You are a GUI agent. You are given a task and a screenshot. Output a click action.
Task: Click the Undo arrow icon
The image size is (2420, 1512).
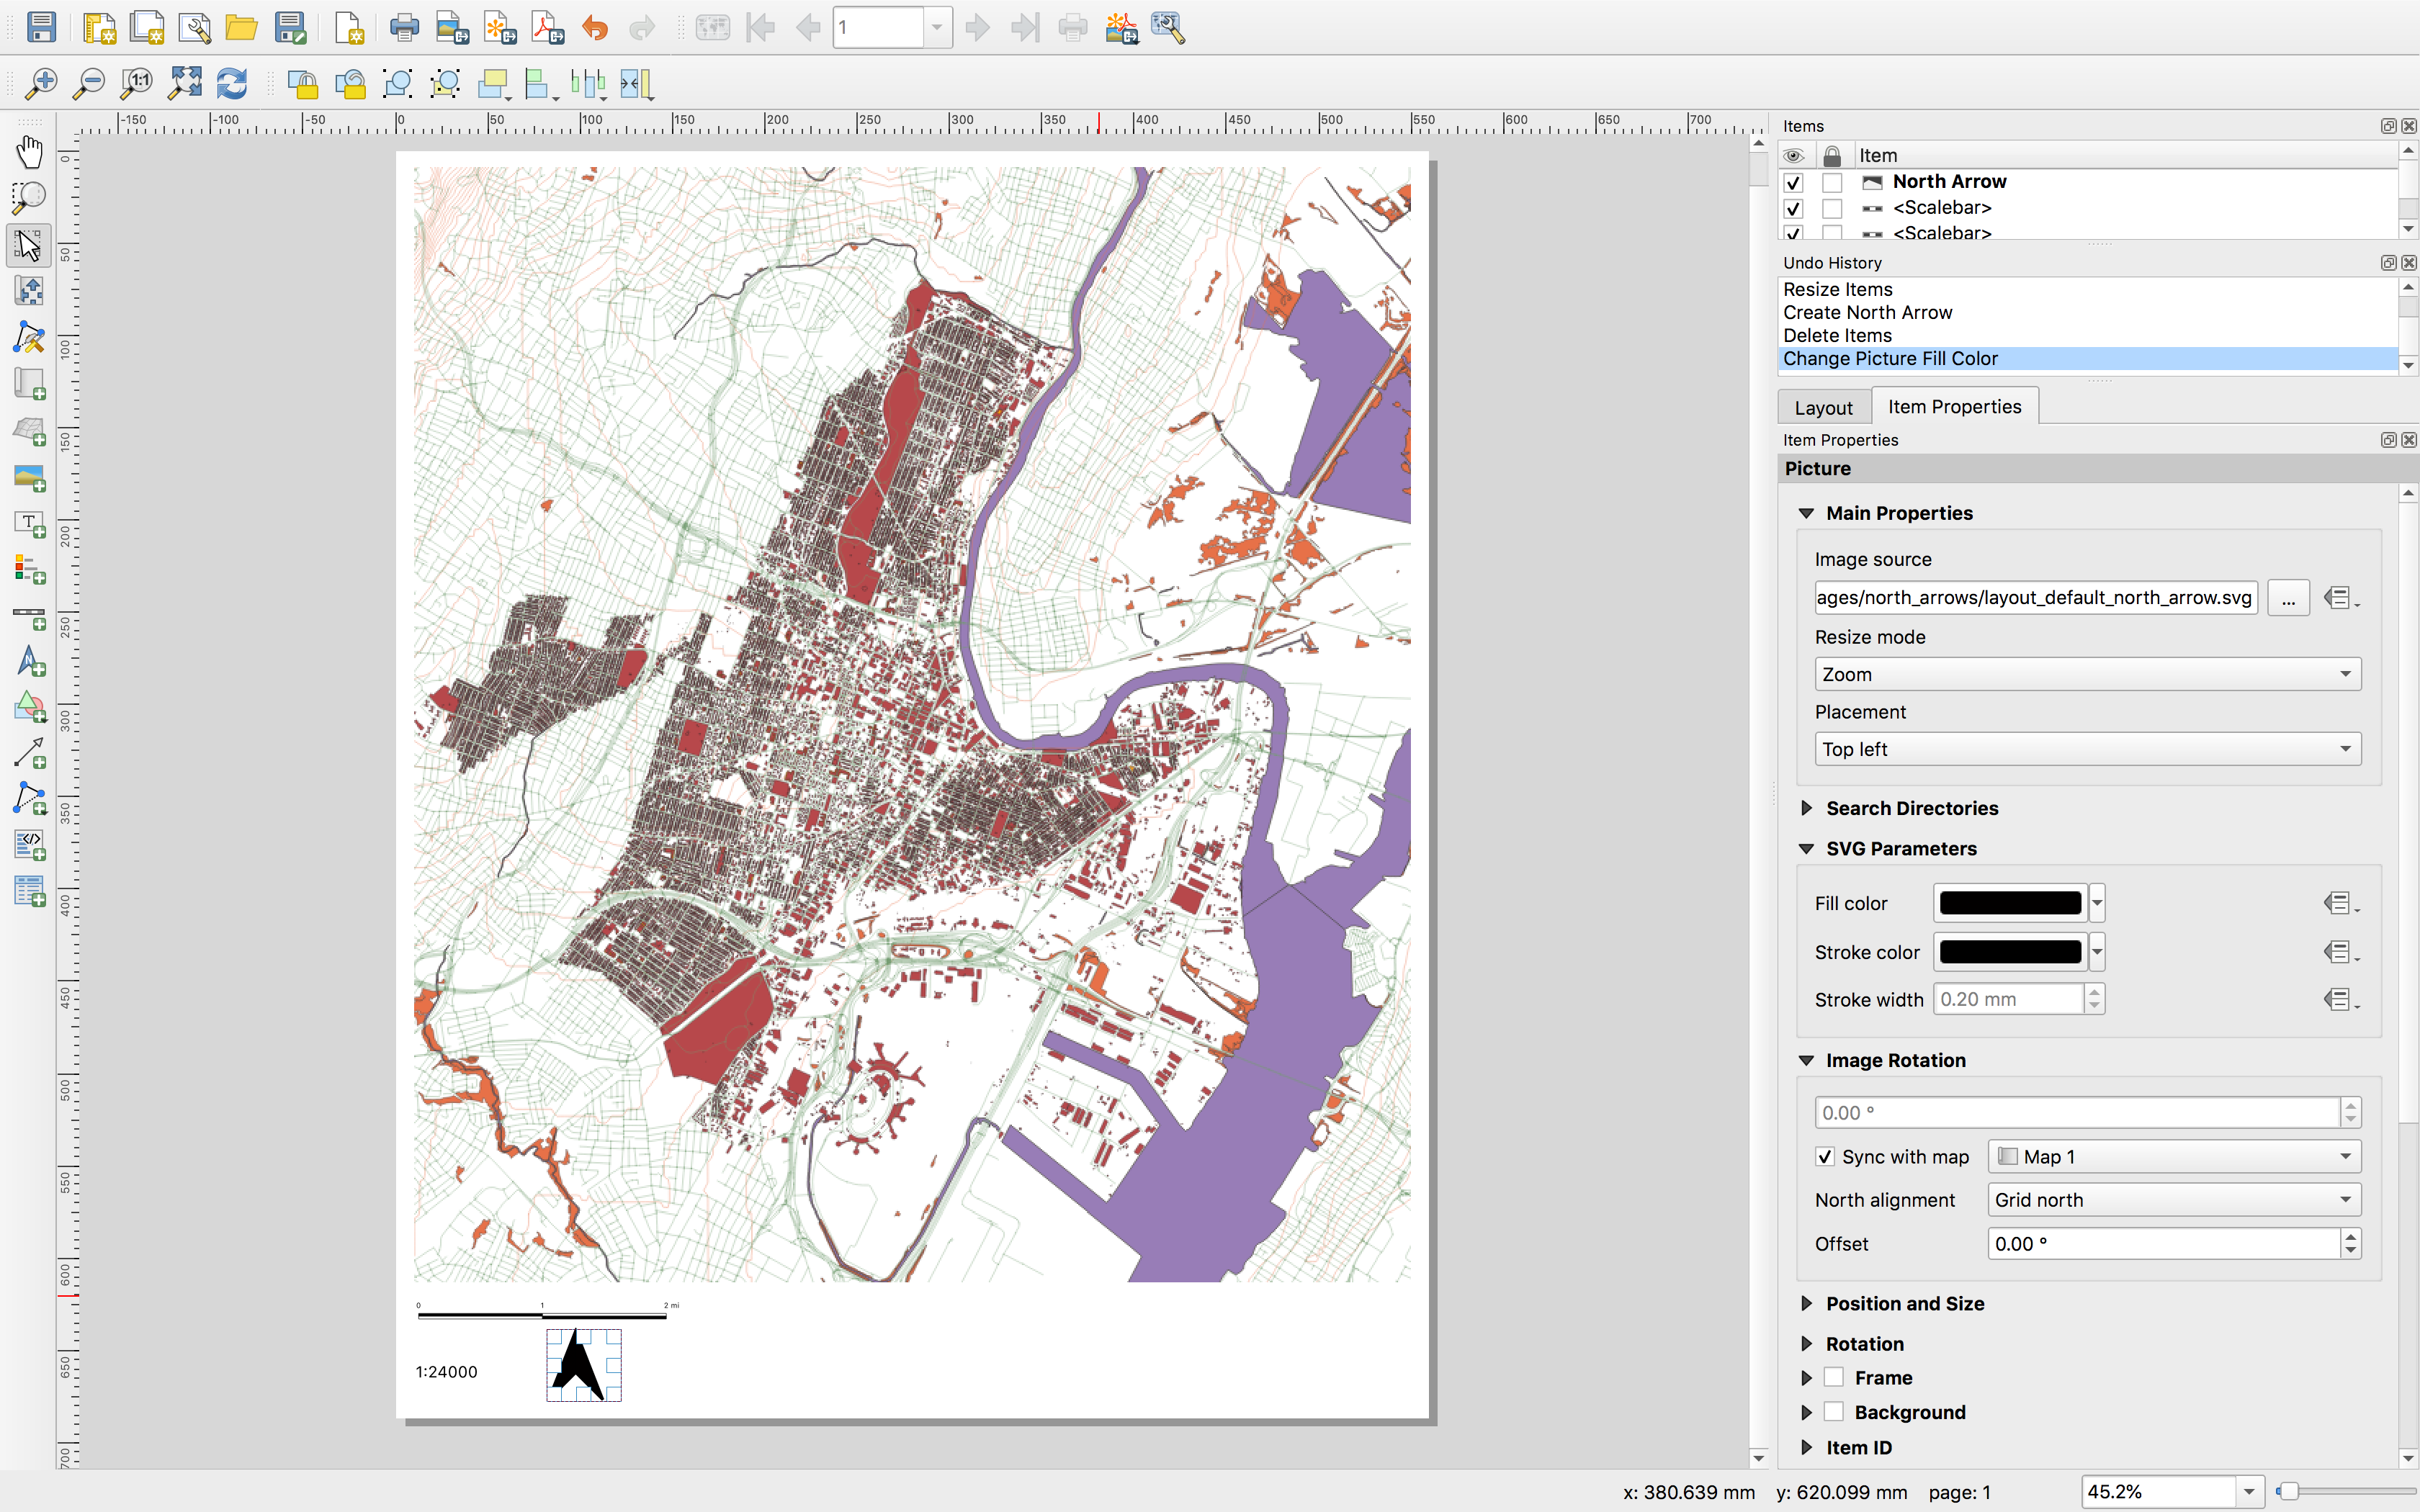[x=595, y=27]
